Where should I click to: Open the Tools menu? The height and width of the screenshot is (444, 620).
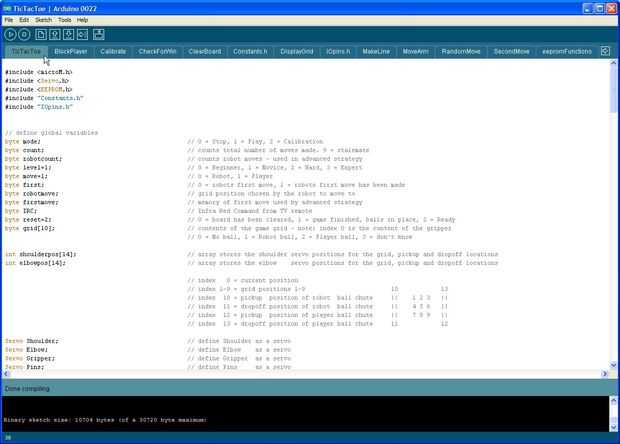coord(64,20)
